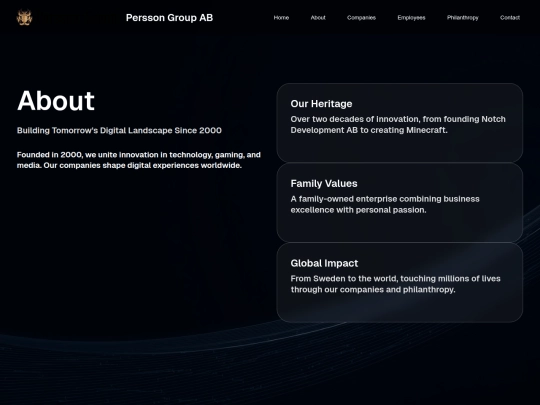The width and height of the screenshot is (540, 405).
Task: Click the "A family-owned enterprise" description
Action: tap(385, 204)
